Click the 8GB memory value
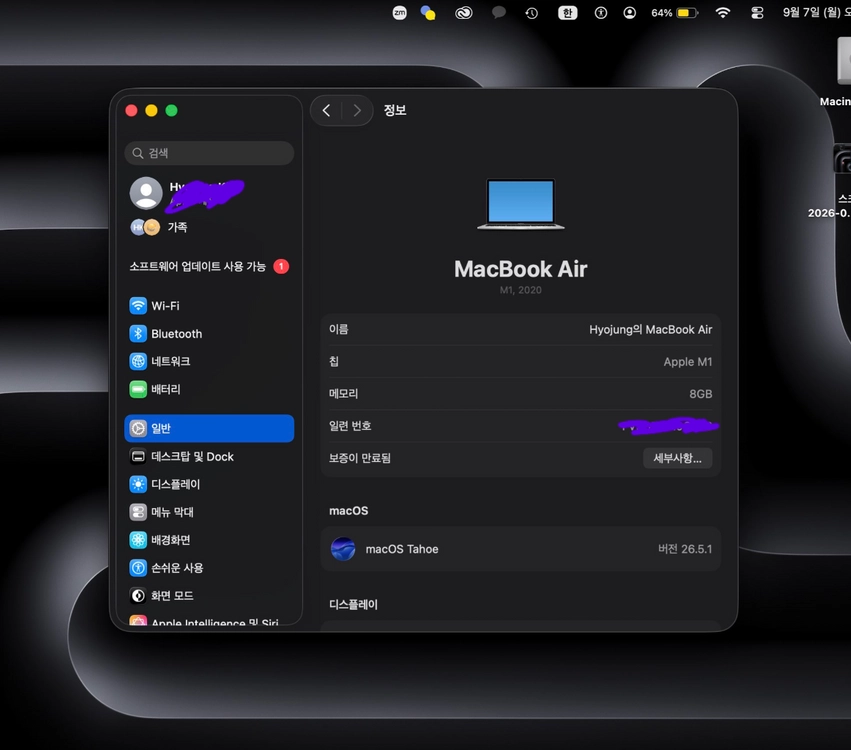Screen dimensions: 851x750 pyautogui.click(x=700, y=394)
